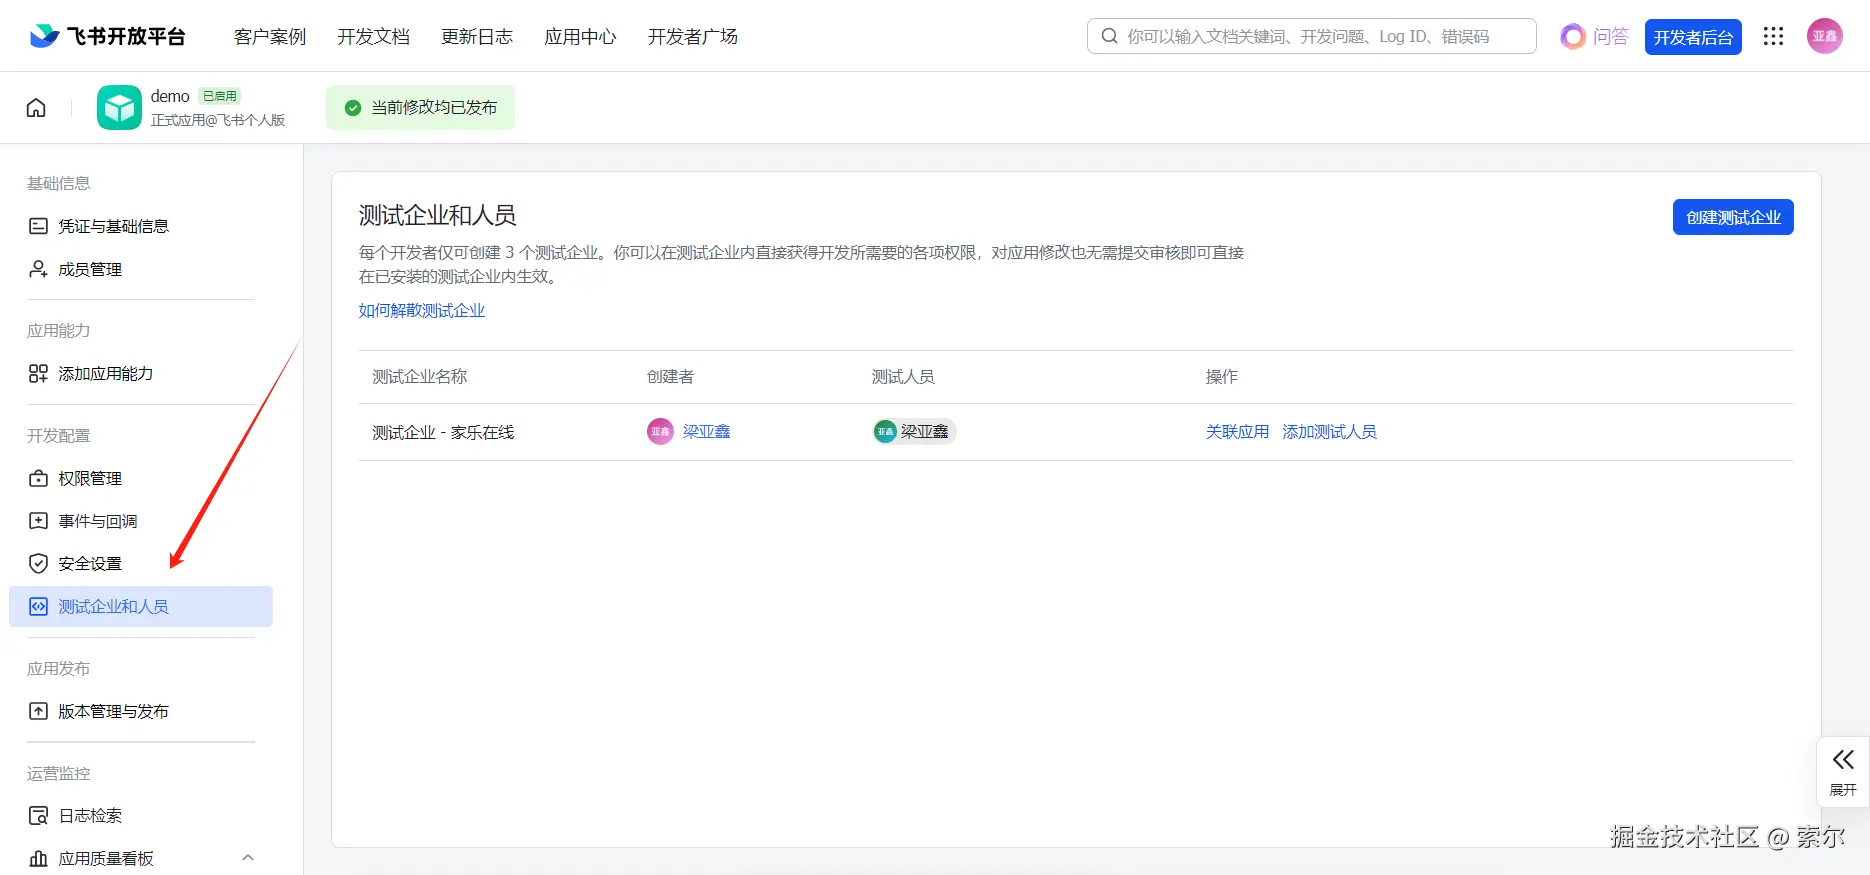Open the 如何解散测试企业 link

click(422, 310)
